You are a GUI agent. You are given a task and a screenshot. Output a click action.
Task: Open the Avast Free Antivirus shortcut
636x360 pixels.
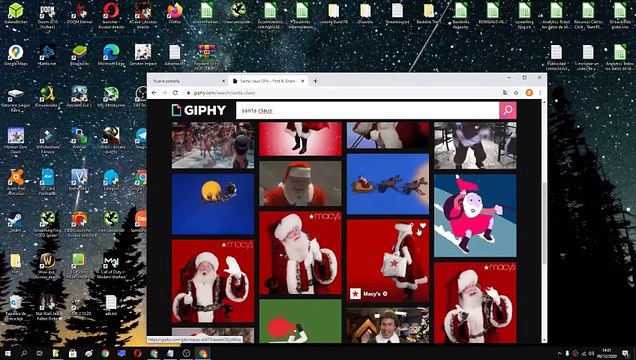coord(15,182)
